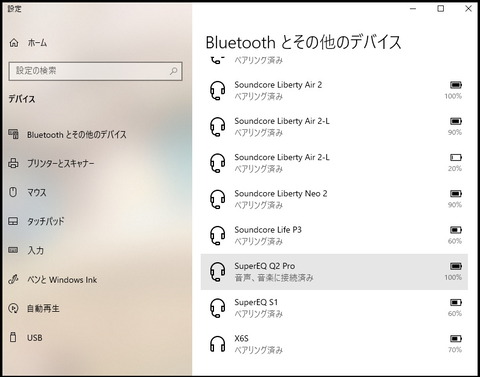Click battery icon of SuperEQ Q2 Pro
The height and width of the screenshot is (377, 480).
[456, 266]
